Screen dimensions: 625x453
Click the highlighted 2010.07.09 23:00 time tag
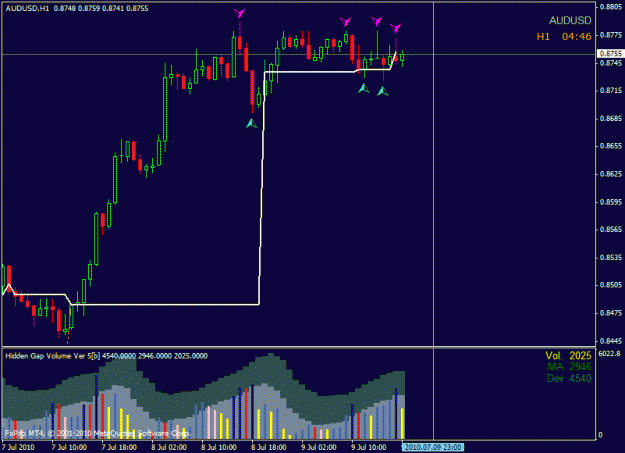tap(432, 447)
